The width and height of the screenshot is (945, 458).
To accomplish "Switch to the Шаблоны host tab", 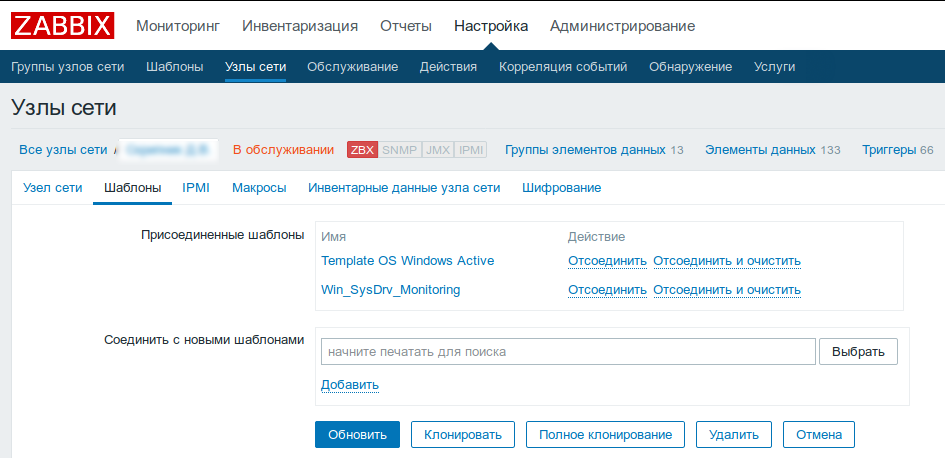I will coord(133,188).
